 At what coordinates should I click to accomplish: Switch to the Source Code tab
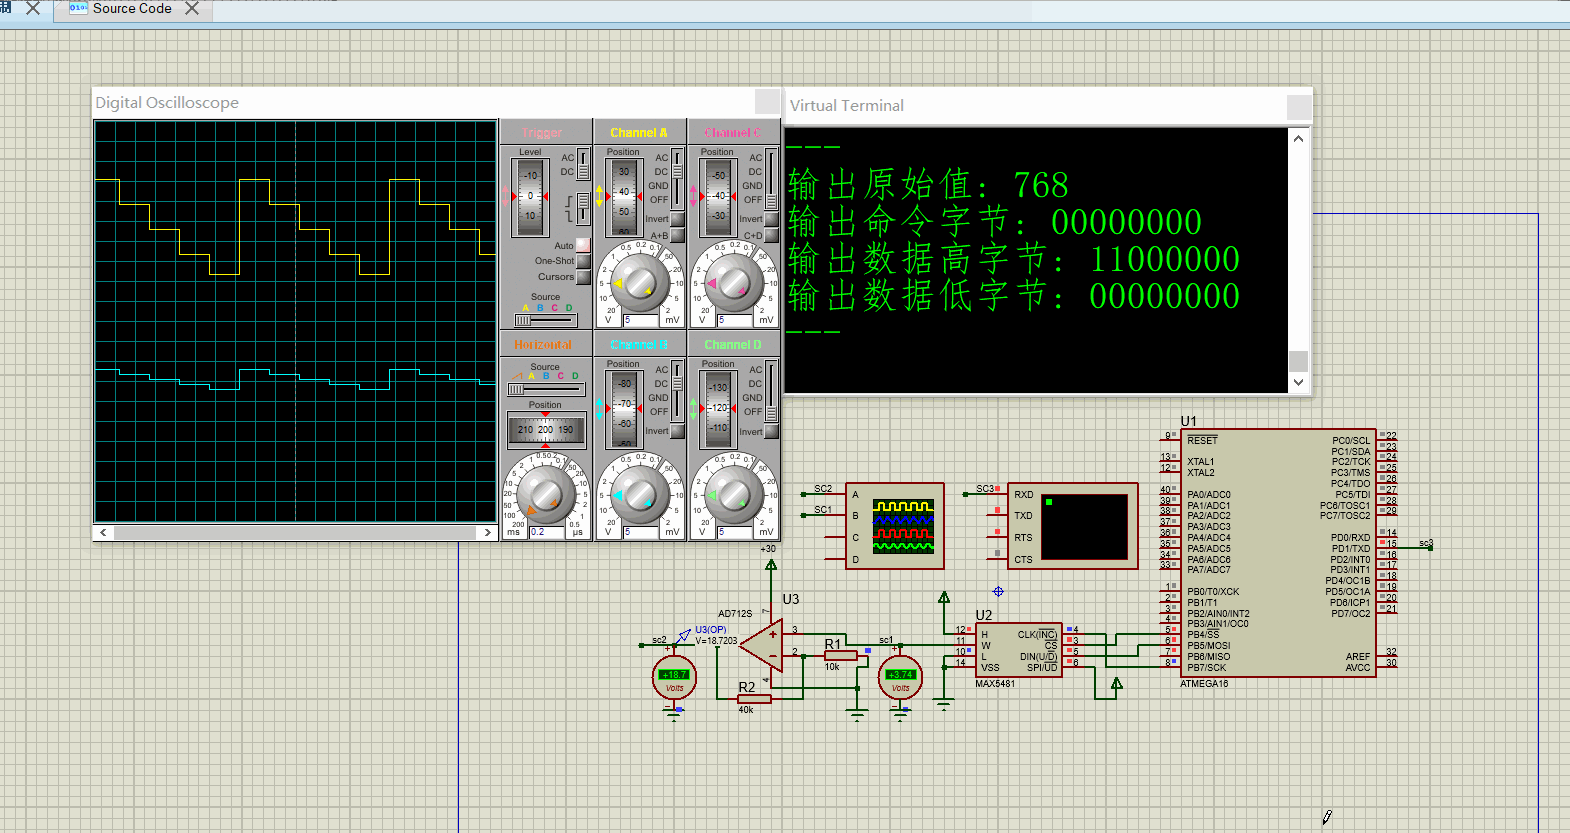[132, 9]
